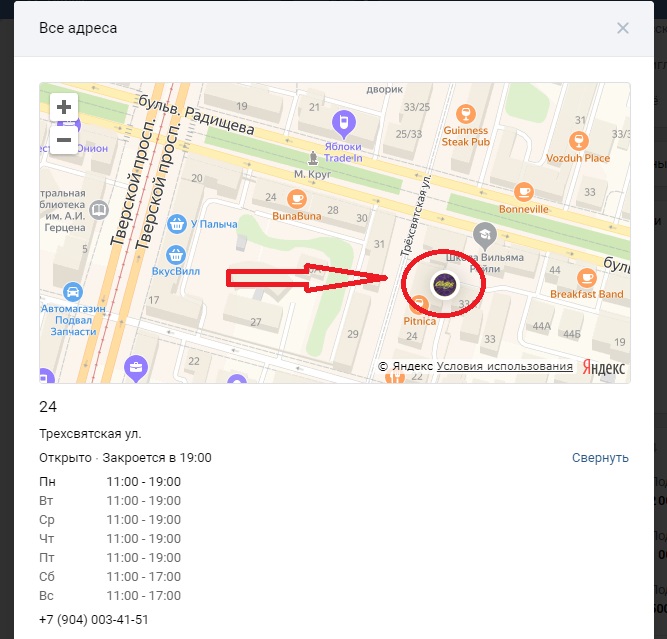This screenshot has width=667, height=639.
Task: Select the circled purple store marker
Action: tap(443, 286)
